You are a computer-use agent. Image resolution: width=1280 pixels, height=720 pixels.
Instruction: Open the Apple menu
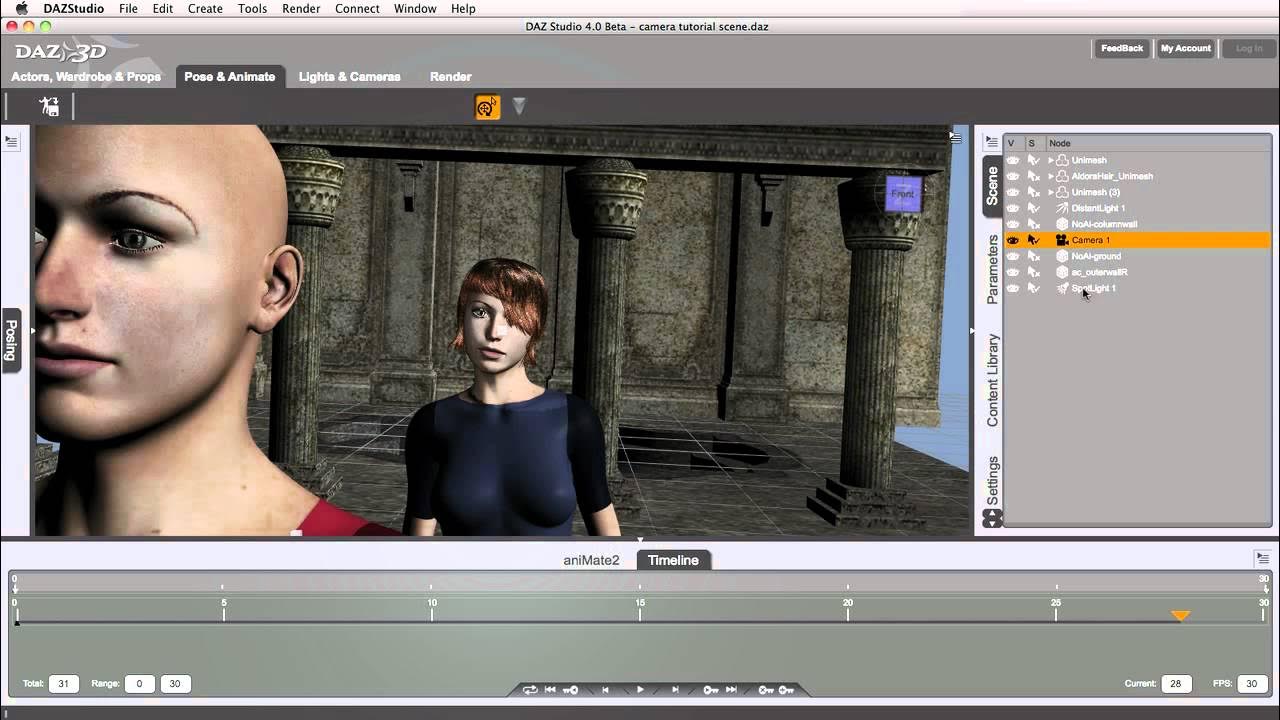[21, 8]
